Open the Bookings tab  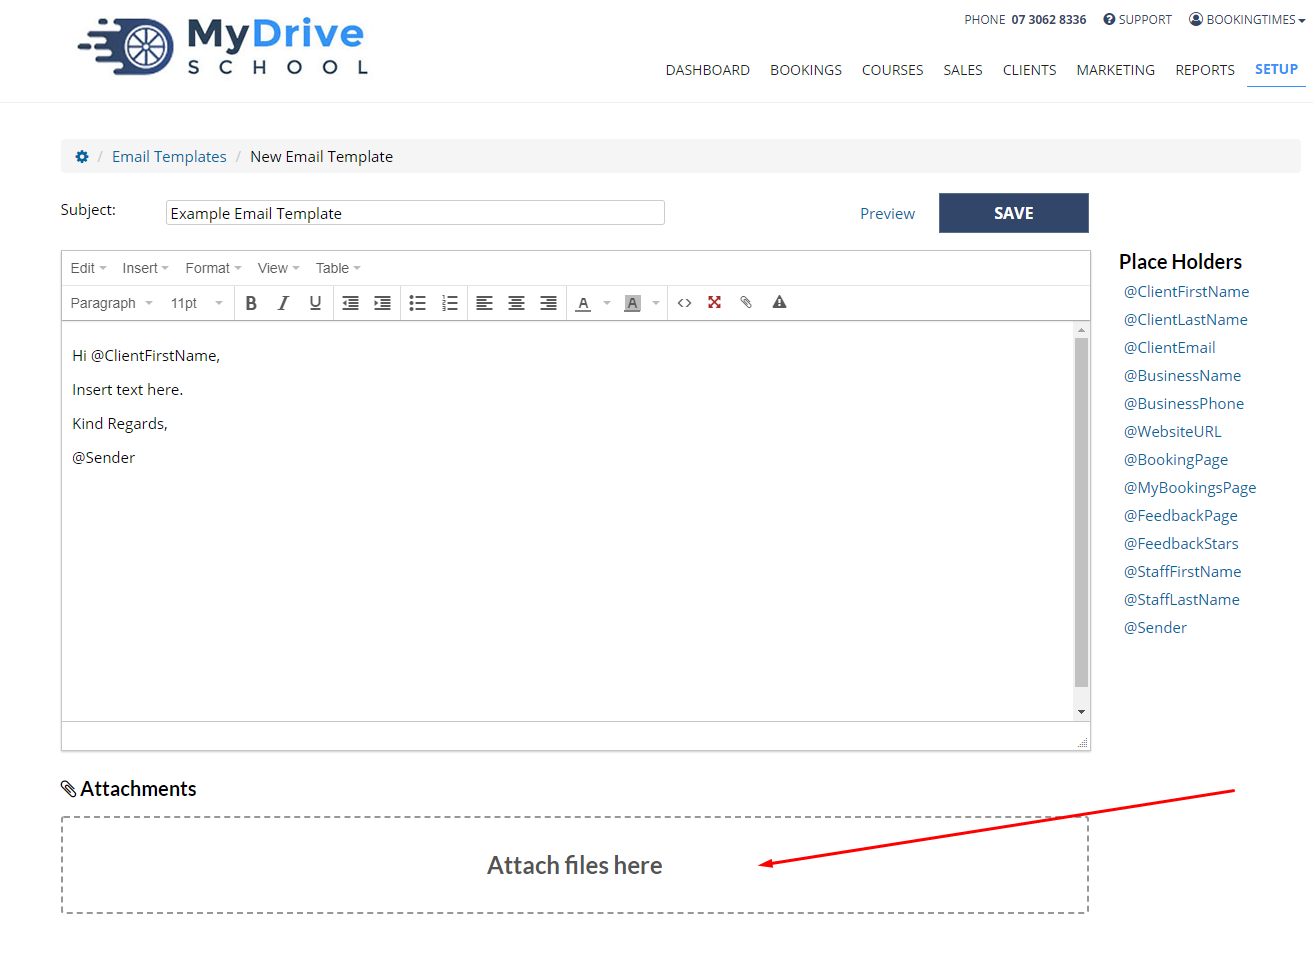coord(806,70)
